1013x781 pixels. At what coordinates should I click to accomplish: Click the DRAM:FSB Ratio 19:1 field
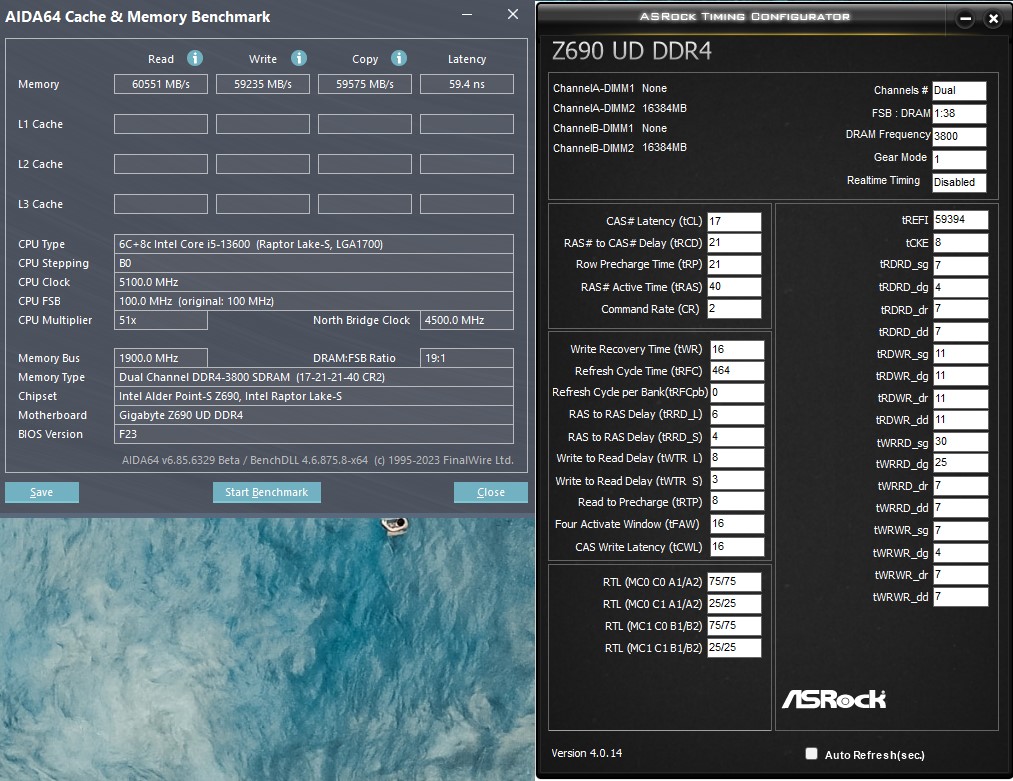pos(467,358)
